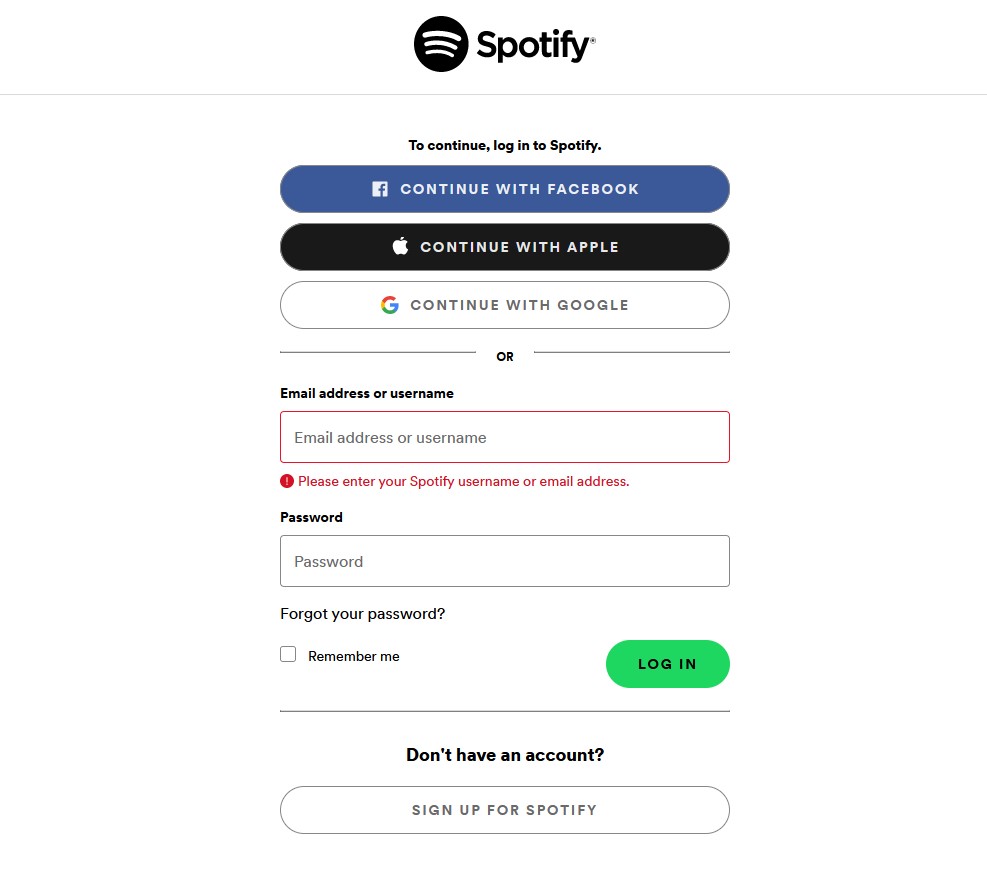
Task: Open the "Forgot your password?" link
Action: (362, 614)
